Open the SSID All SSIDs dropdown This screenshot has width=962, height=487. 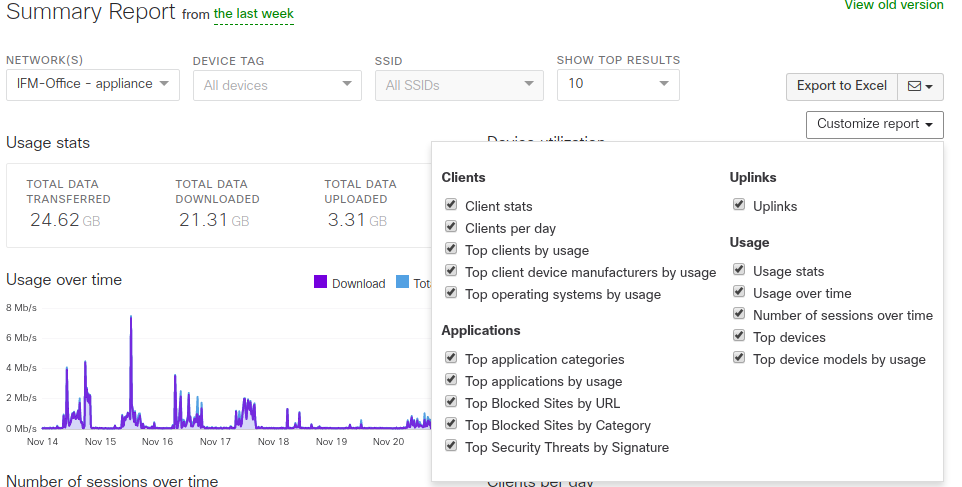tap(459, 85)
